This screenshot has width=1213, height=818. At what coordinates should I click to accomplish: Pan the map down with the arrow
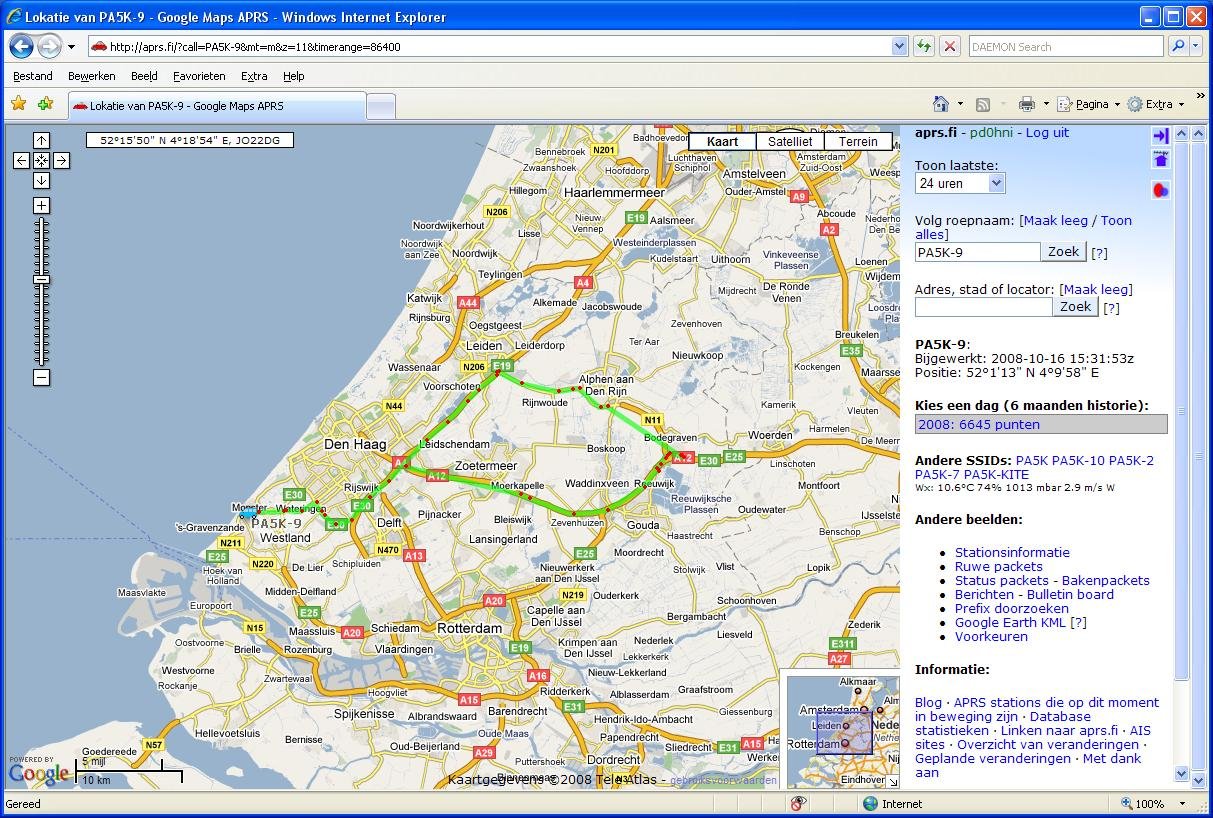click(41, 181)
